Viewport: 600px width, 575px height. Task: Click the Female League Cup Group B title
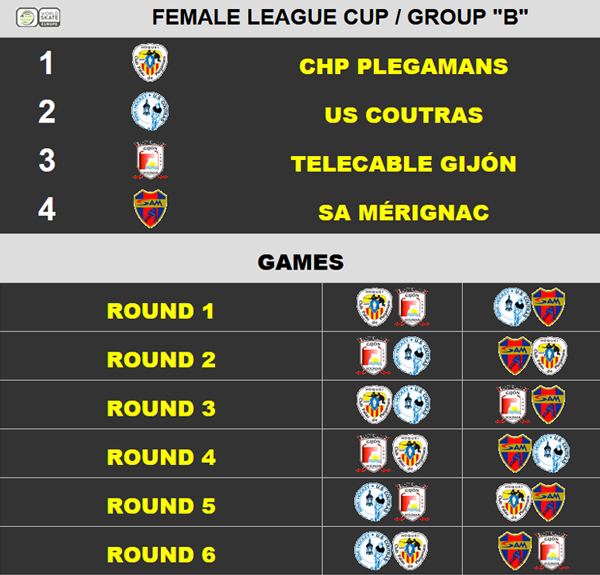coord(340,17)
